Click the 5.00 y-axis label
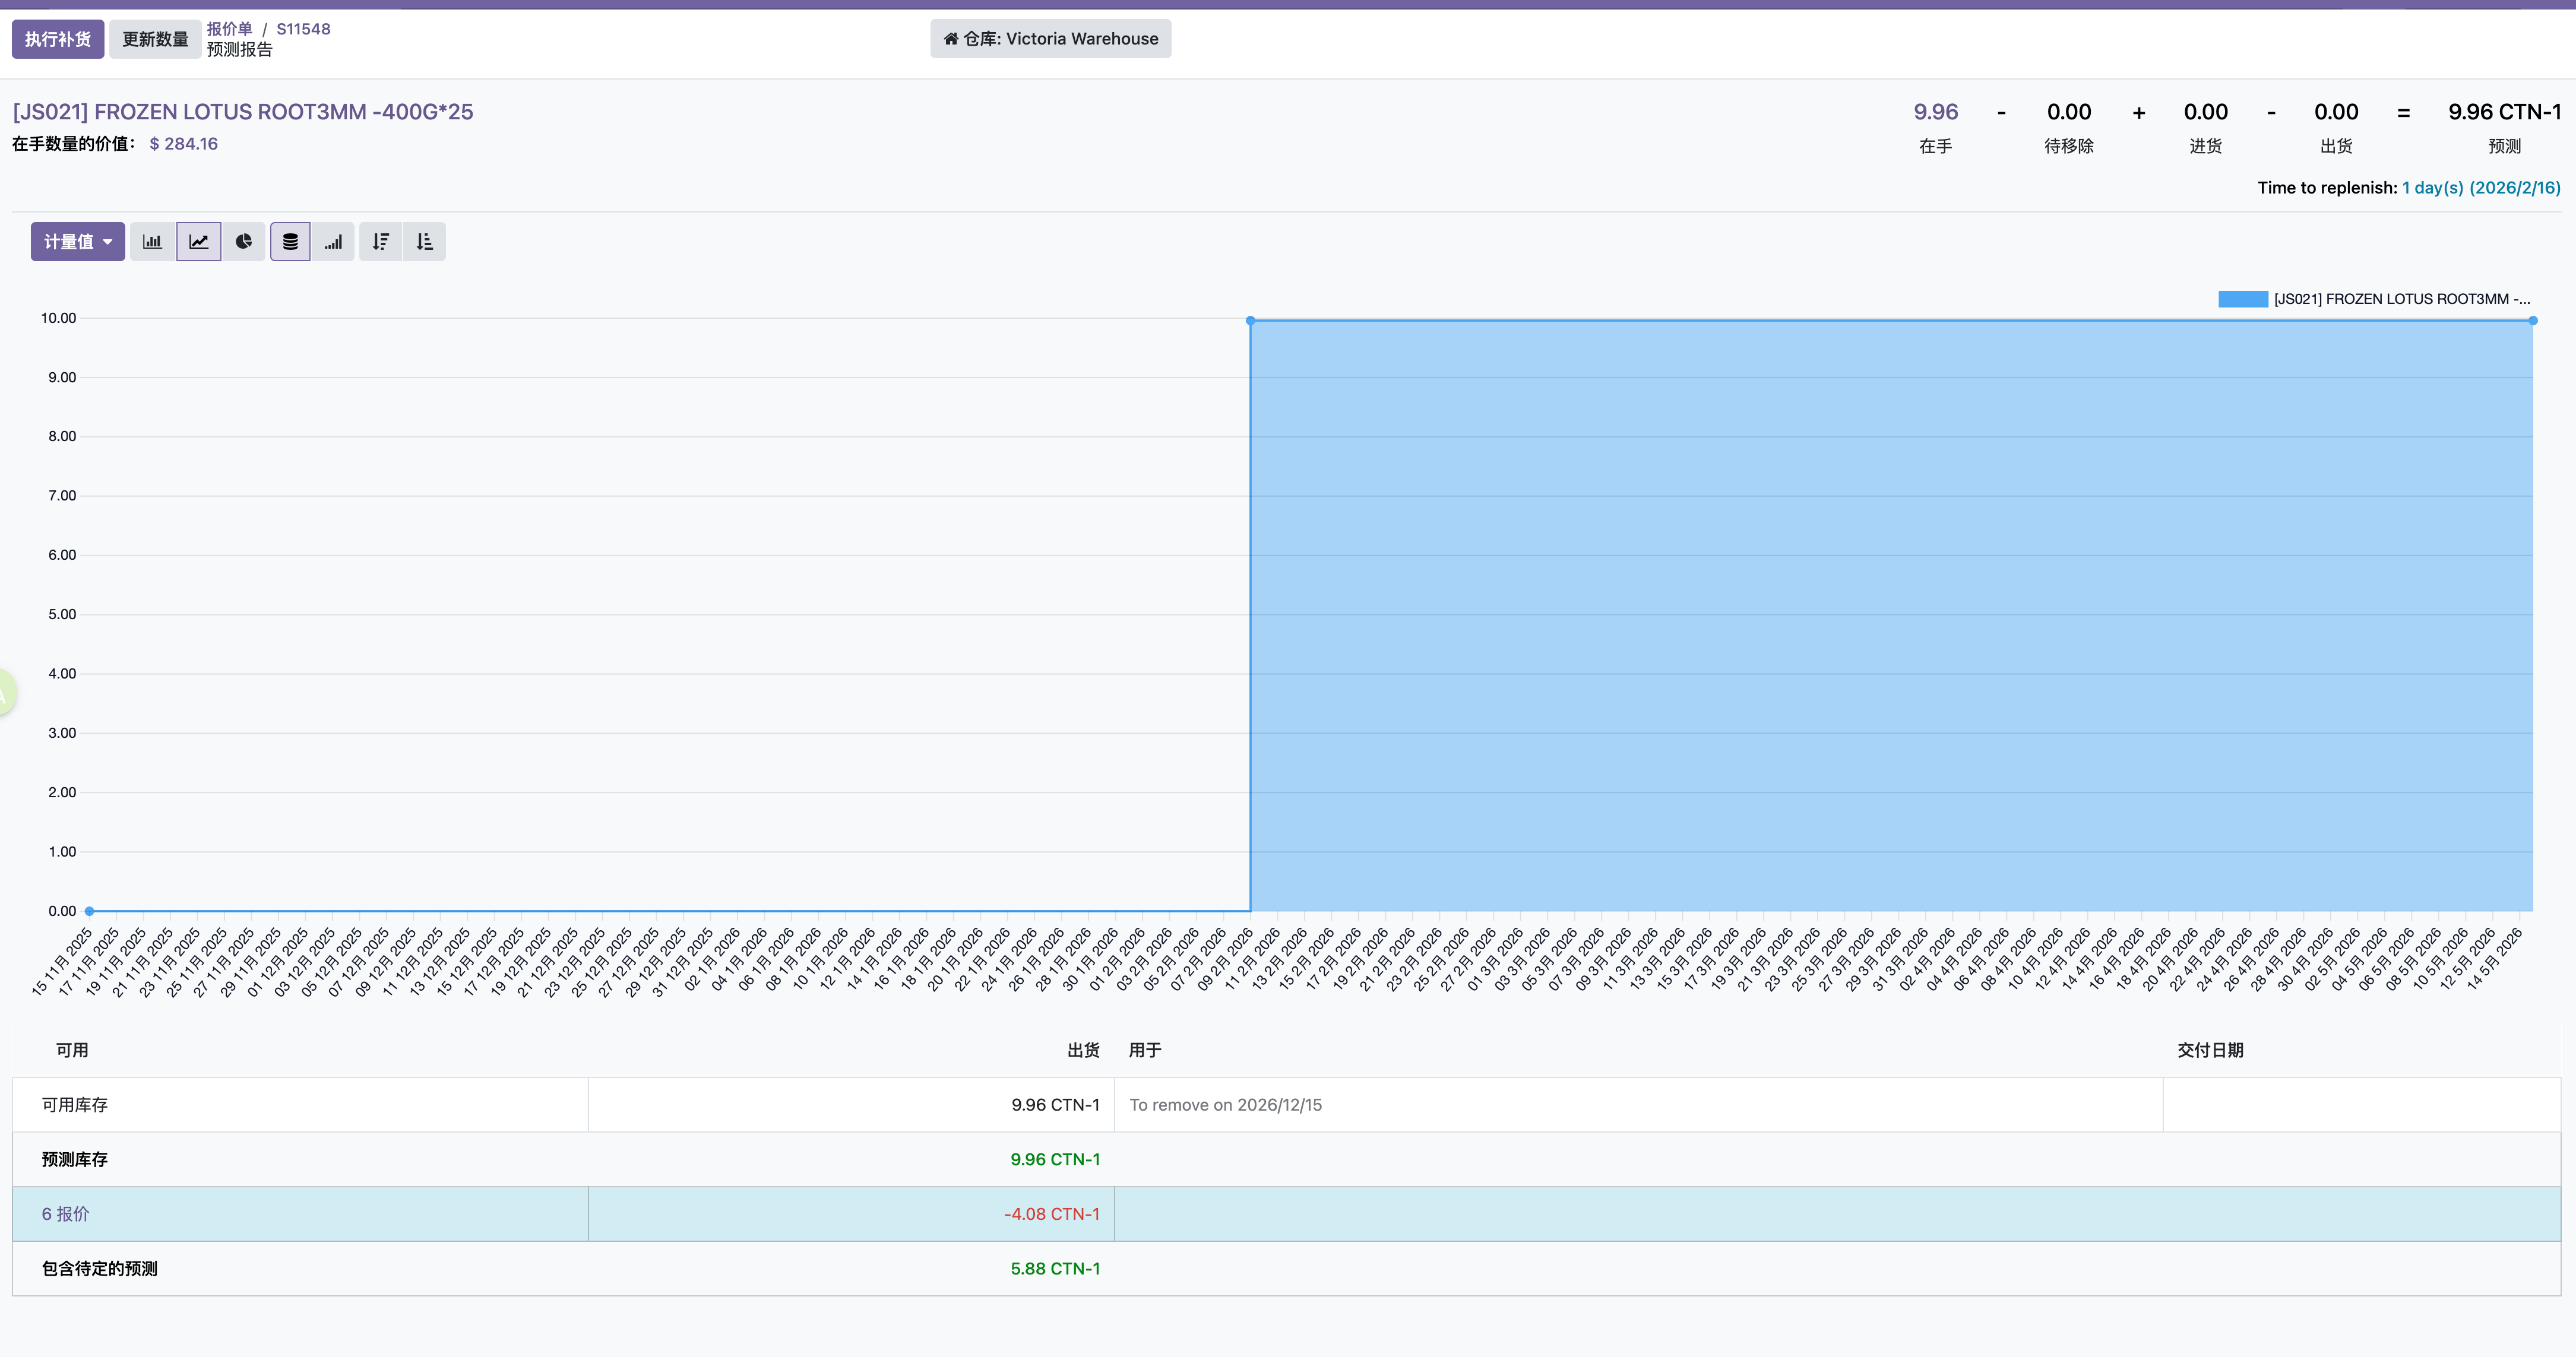The width and height of the screenshot is (2576, 1357). coord(62,614)
